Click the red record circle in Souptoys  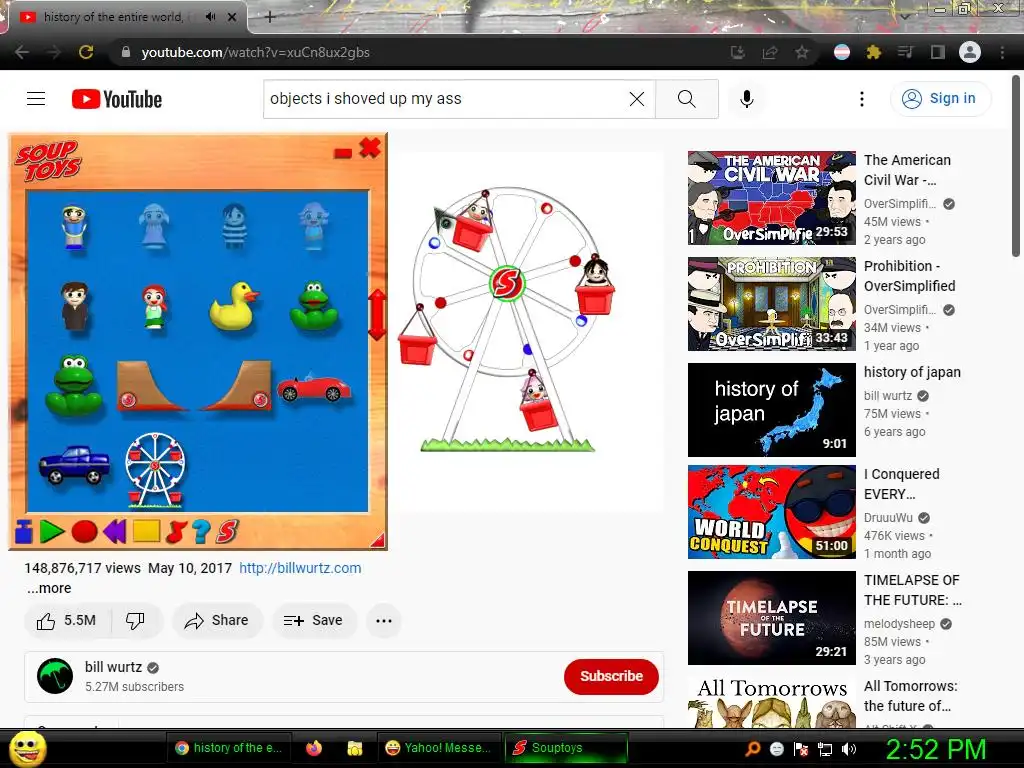tap(84, 532)
